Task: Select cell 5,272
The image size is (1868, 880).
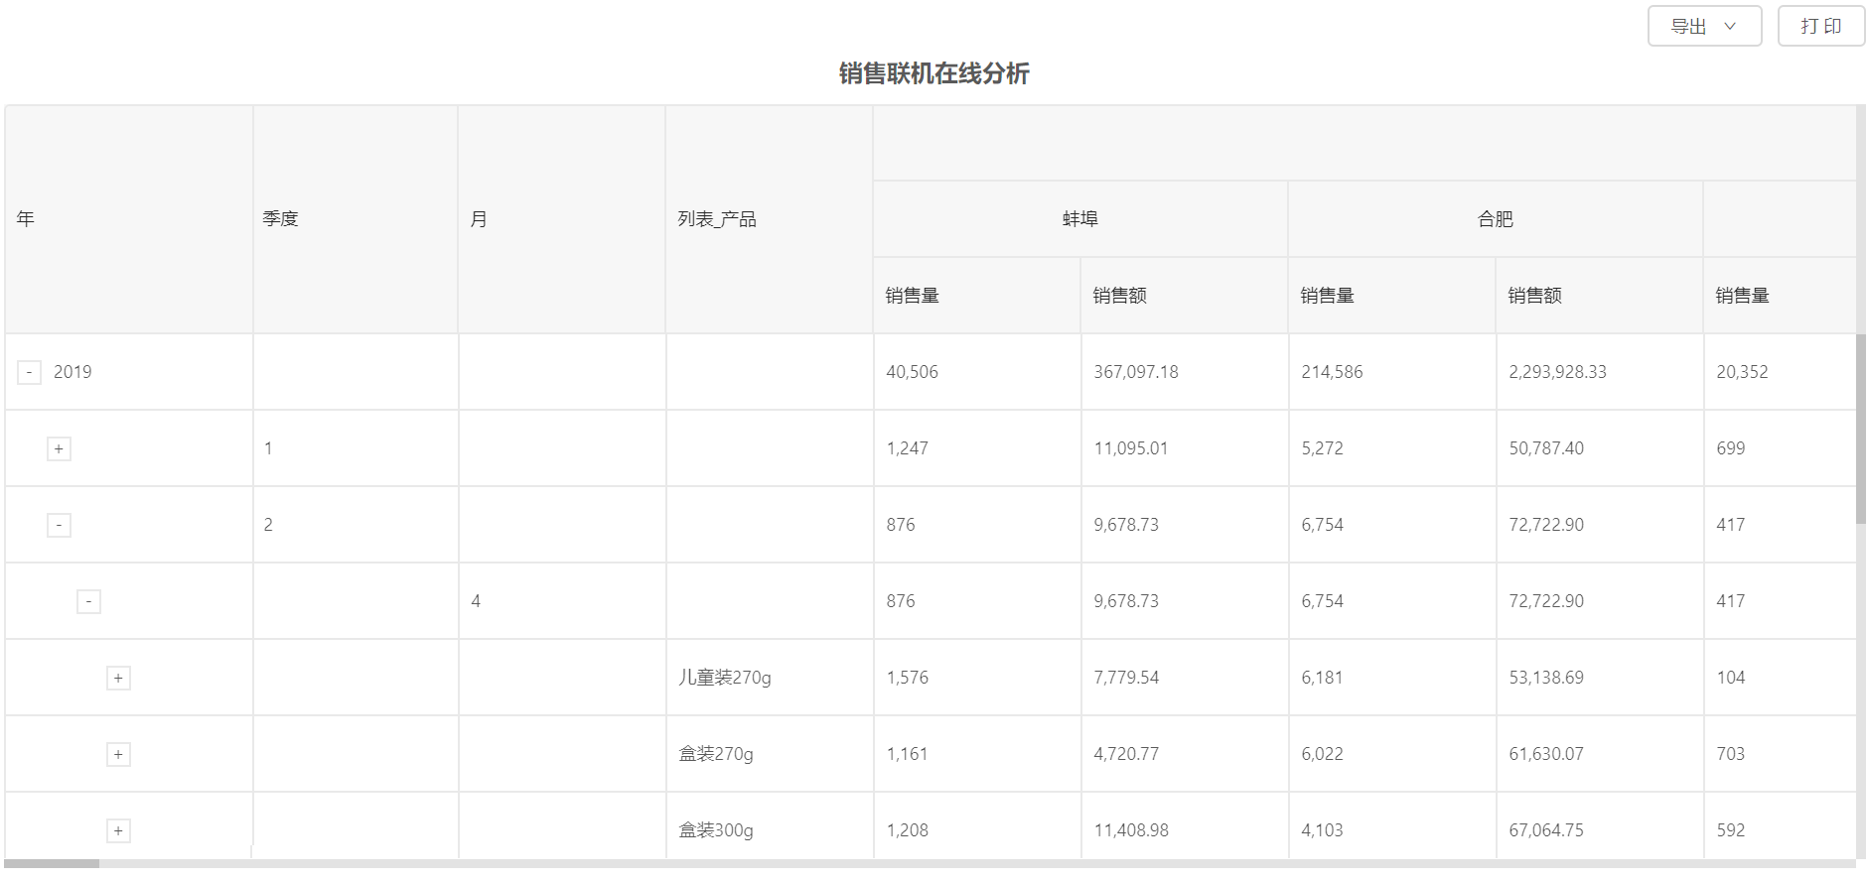Action: [x=1392, y=448]
